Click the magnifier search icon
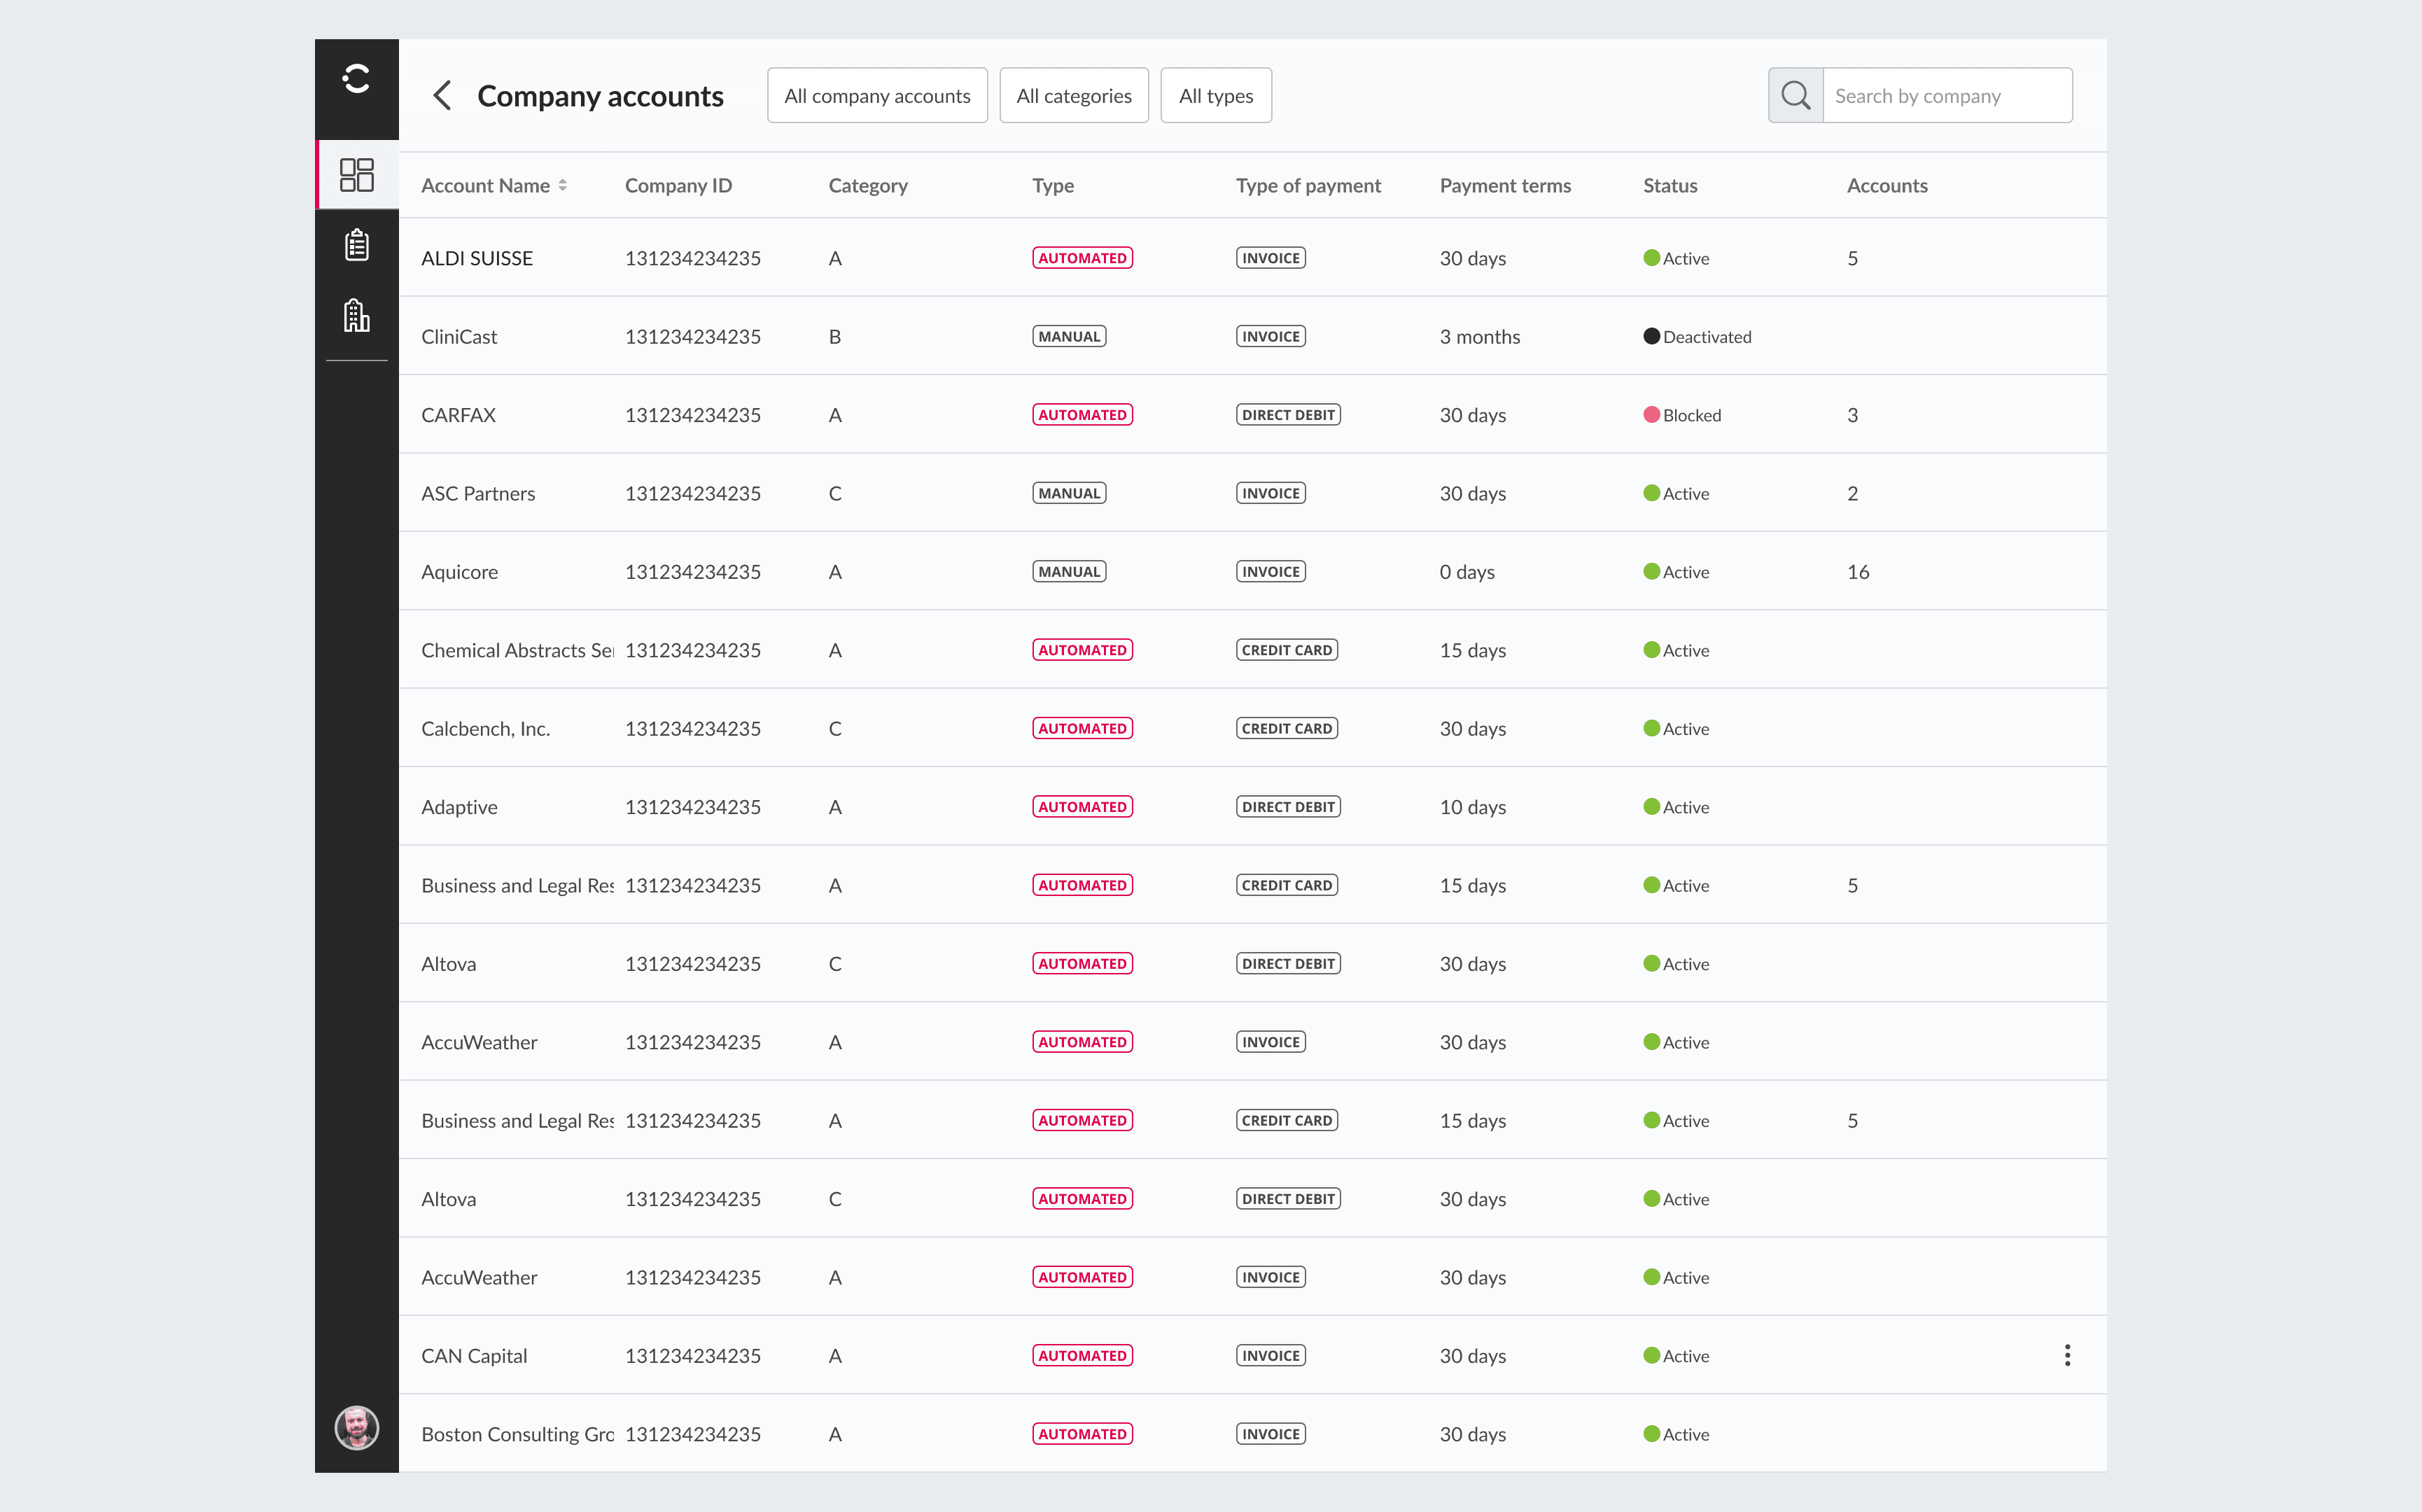This screenshot has width=2422, height=1512. pyautogui.click(x=1796, y=96)
